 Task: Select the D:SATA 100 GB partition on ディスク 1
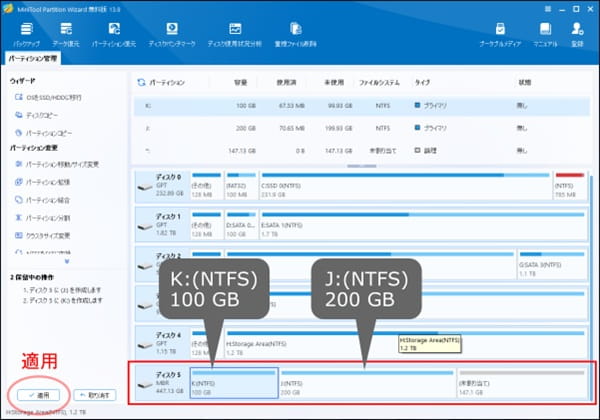(241, 225)
